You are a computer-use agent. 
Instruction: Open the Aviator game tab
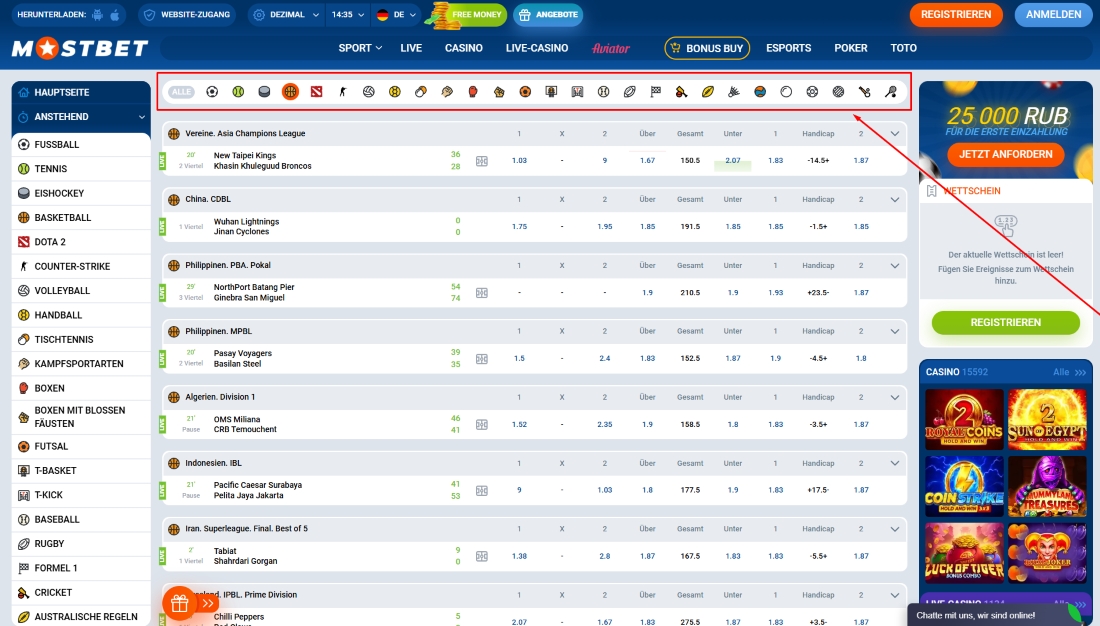(x=611, y=48)
